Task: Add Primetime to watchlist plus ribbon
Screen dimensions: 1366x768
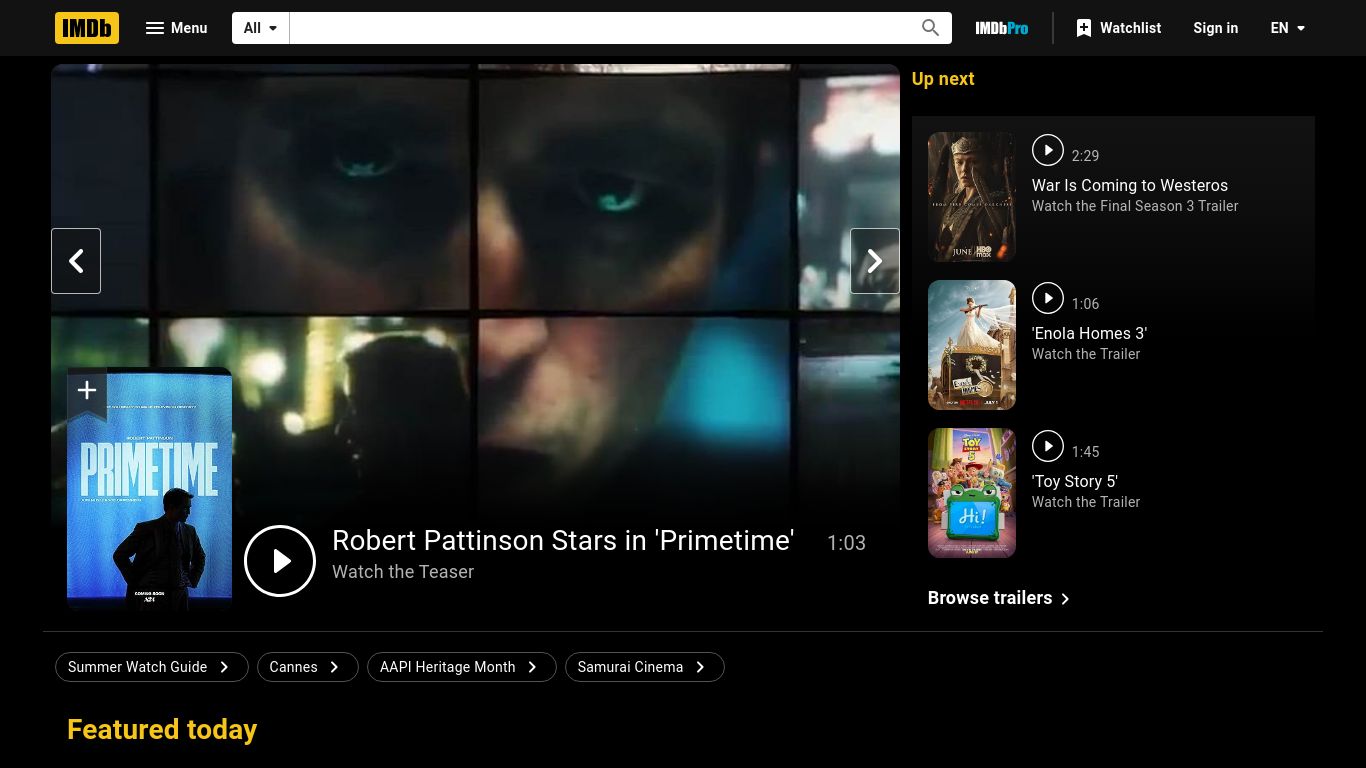Action: point(87,392)
